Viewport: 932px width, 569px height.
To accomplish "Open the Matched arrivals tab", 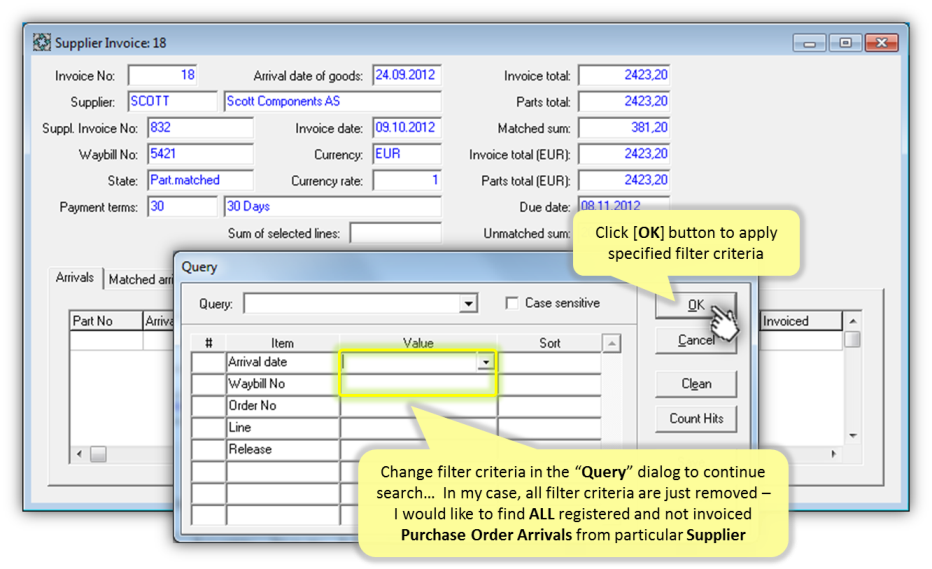I will point(140,280).
